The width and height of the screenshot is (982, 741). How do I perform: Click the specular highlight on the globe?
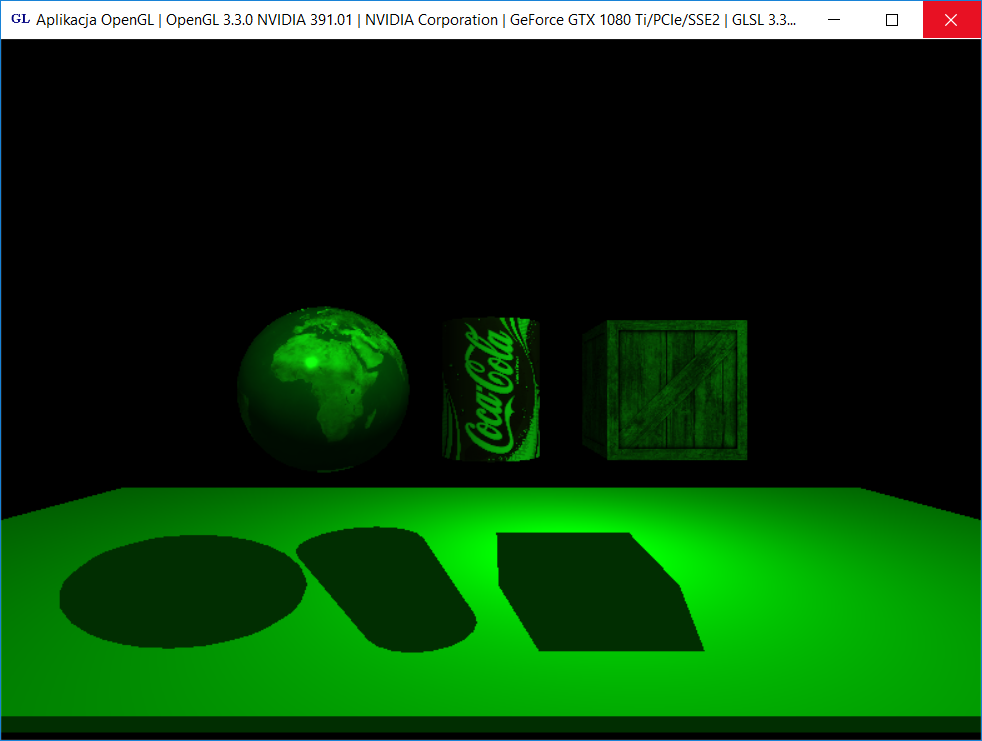pyautogui.click(x=311, y=361)
